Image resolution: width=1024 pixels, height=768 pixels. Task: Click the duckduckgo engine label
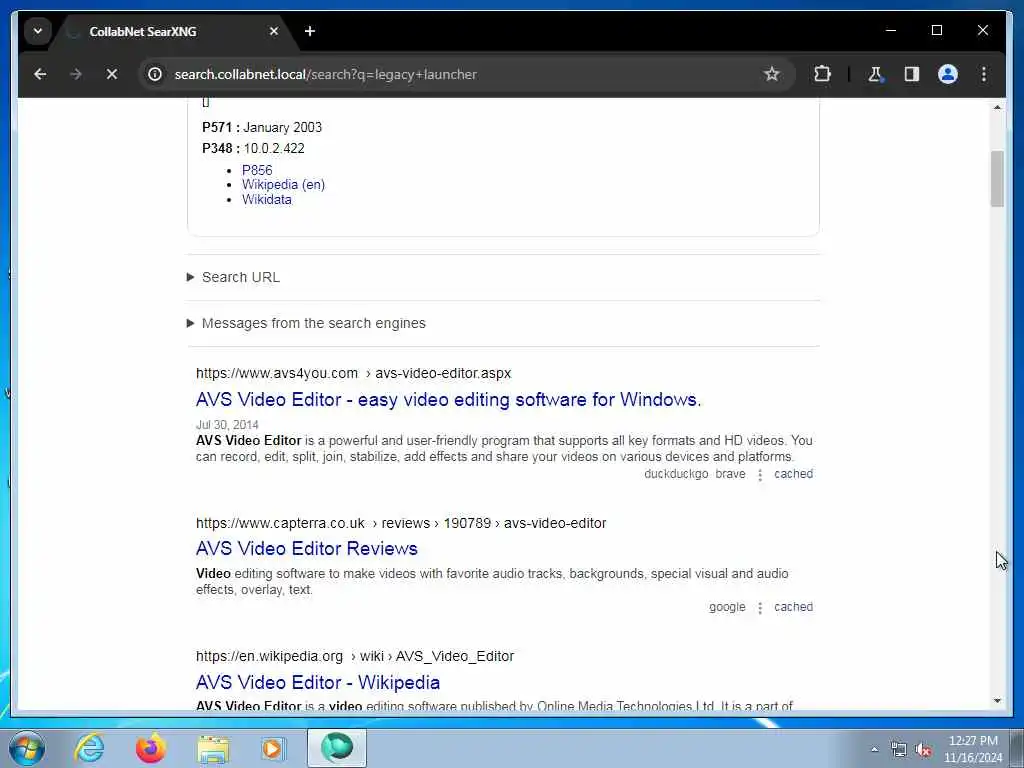(676, 474)
